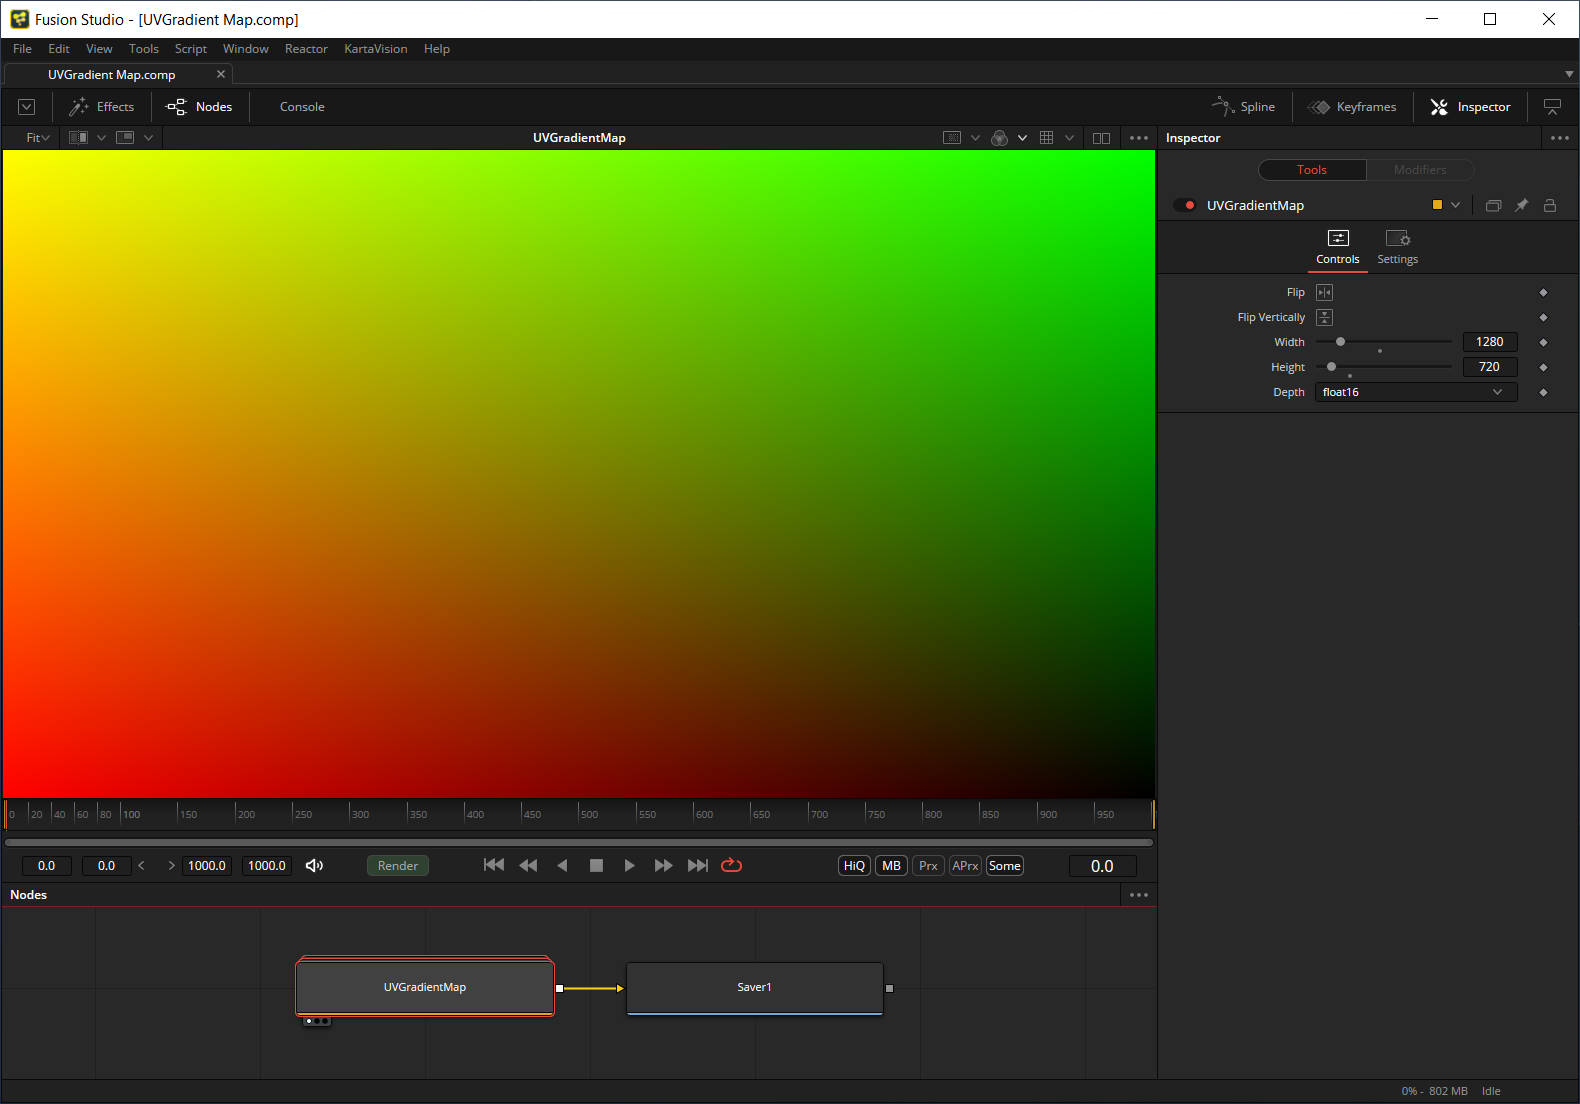Image resolution: width=1580 pixels, height=1104 pixels.
Task: Toggle the Flip horizontal checkbox
Action: click(x=1324, y=293)
